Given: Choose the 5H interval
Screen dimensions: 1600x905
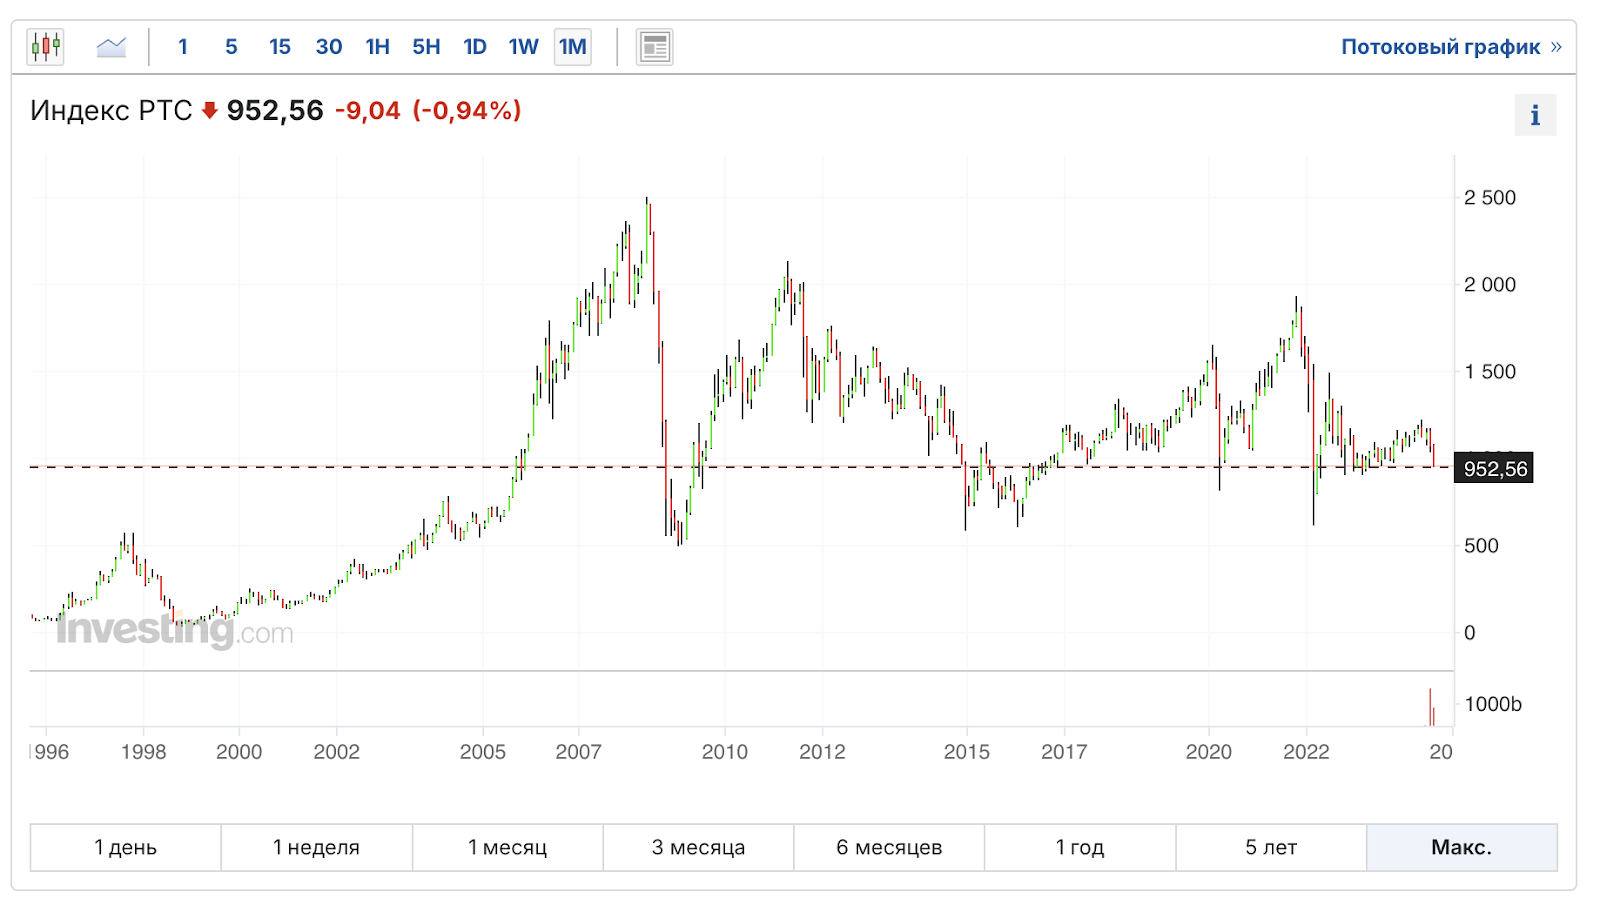Looking at the screenshot, I should click(427, 47).
